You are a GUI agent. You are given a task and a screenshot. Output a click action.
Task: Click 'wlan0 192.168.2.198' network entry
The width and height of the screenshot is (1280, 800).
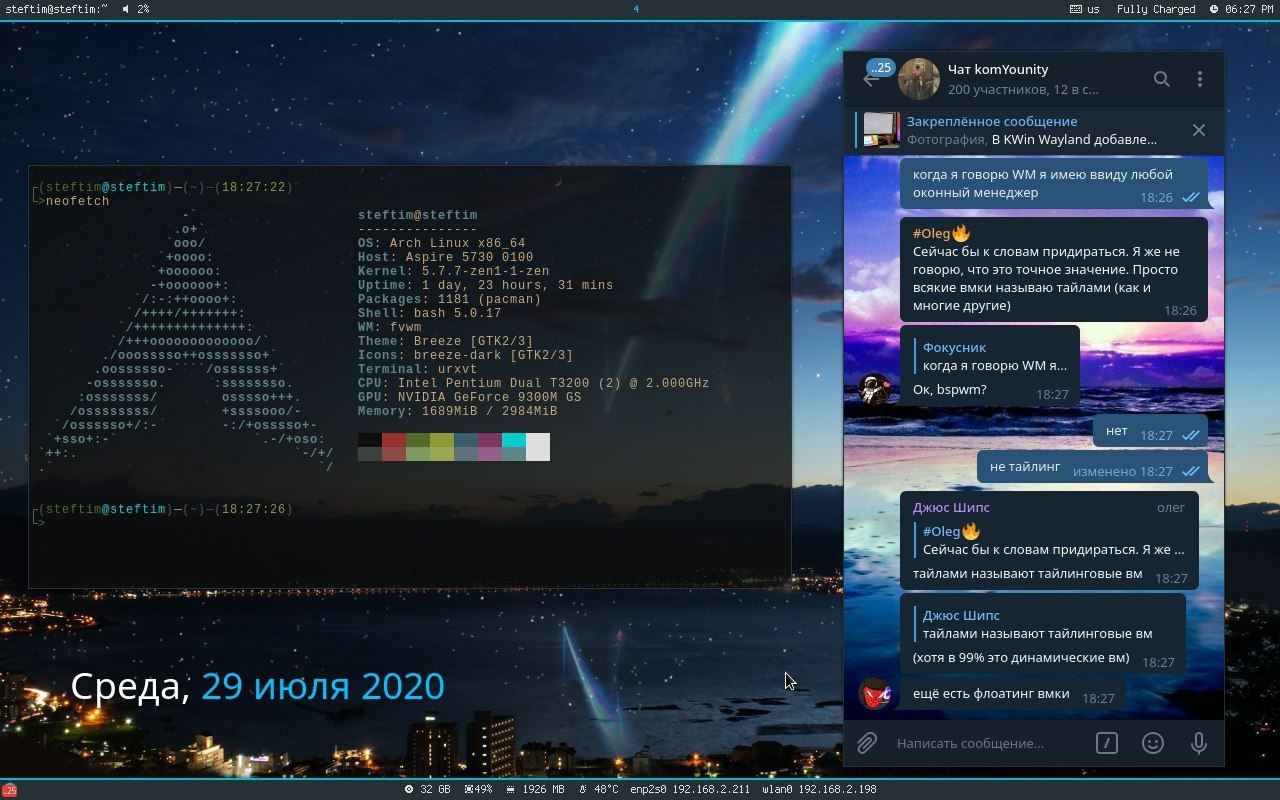[x=819, y=789]
